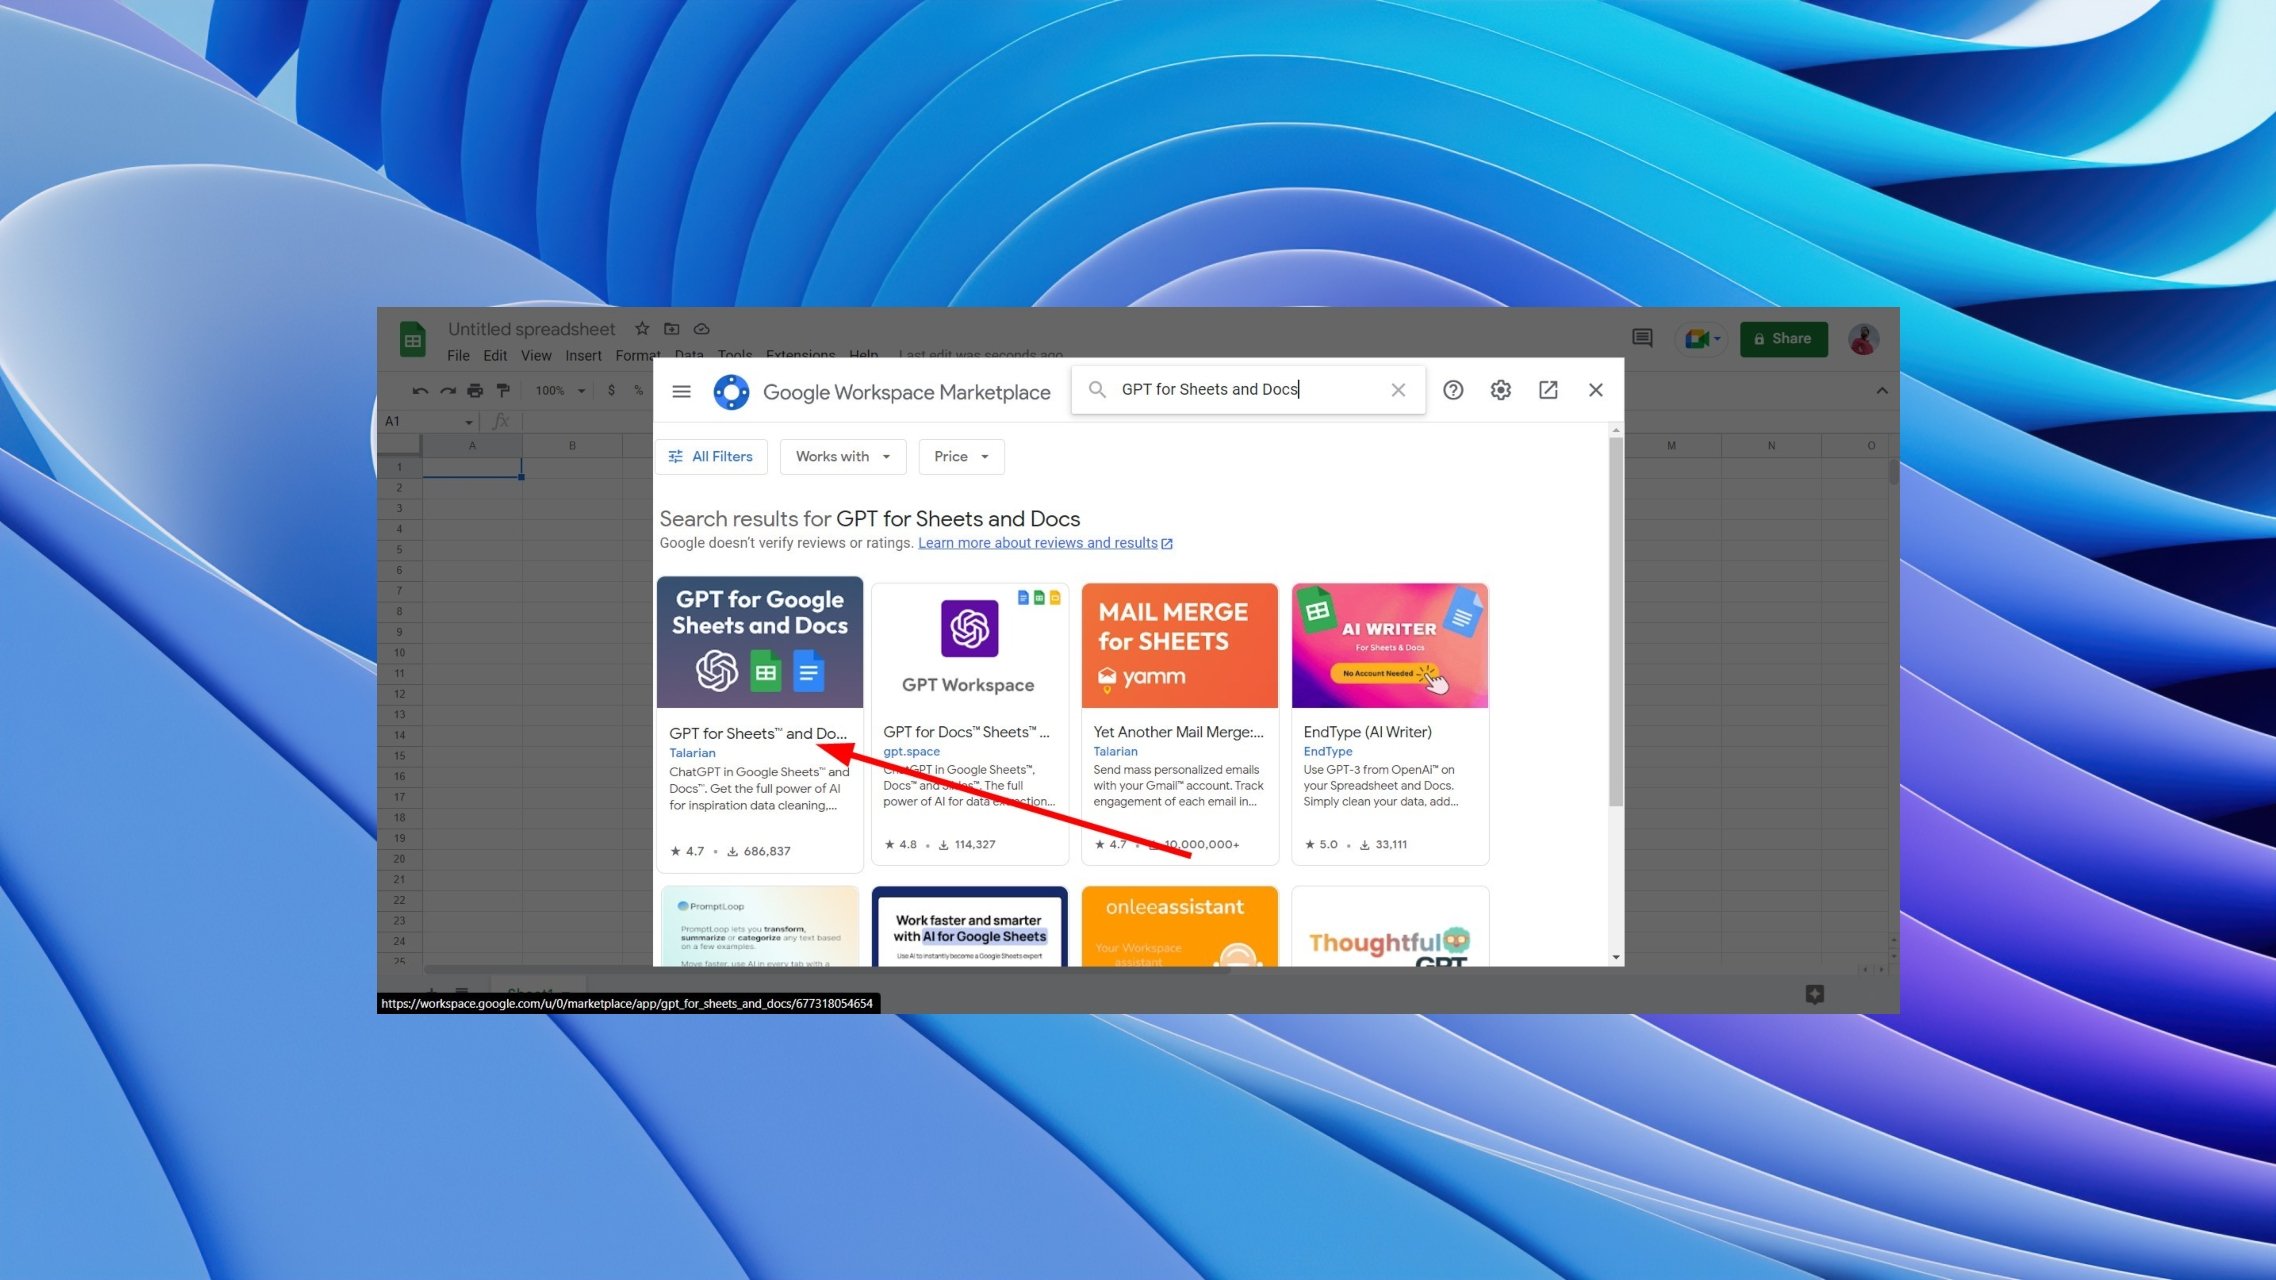Click the Google Workspace Marketplace logo

[731, 392]
